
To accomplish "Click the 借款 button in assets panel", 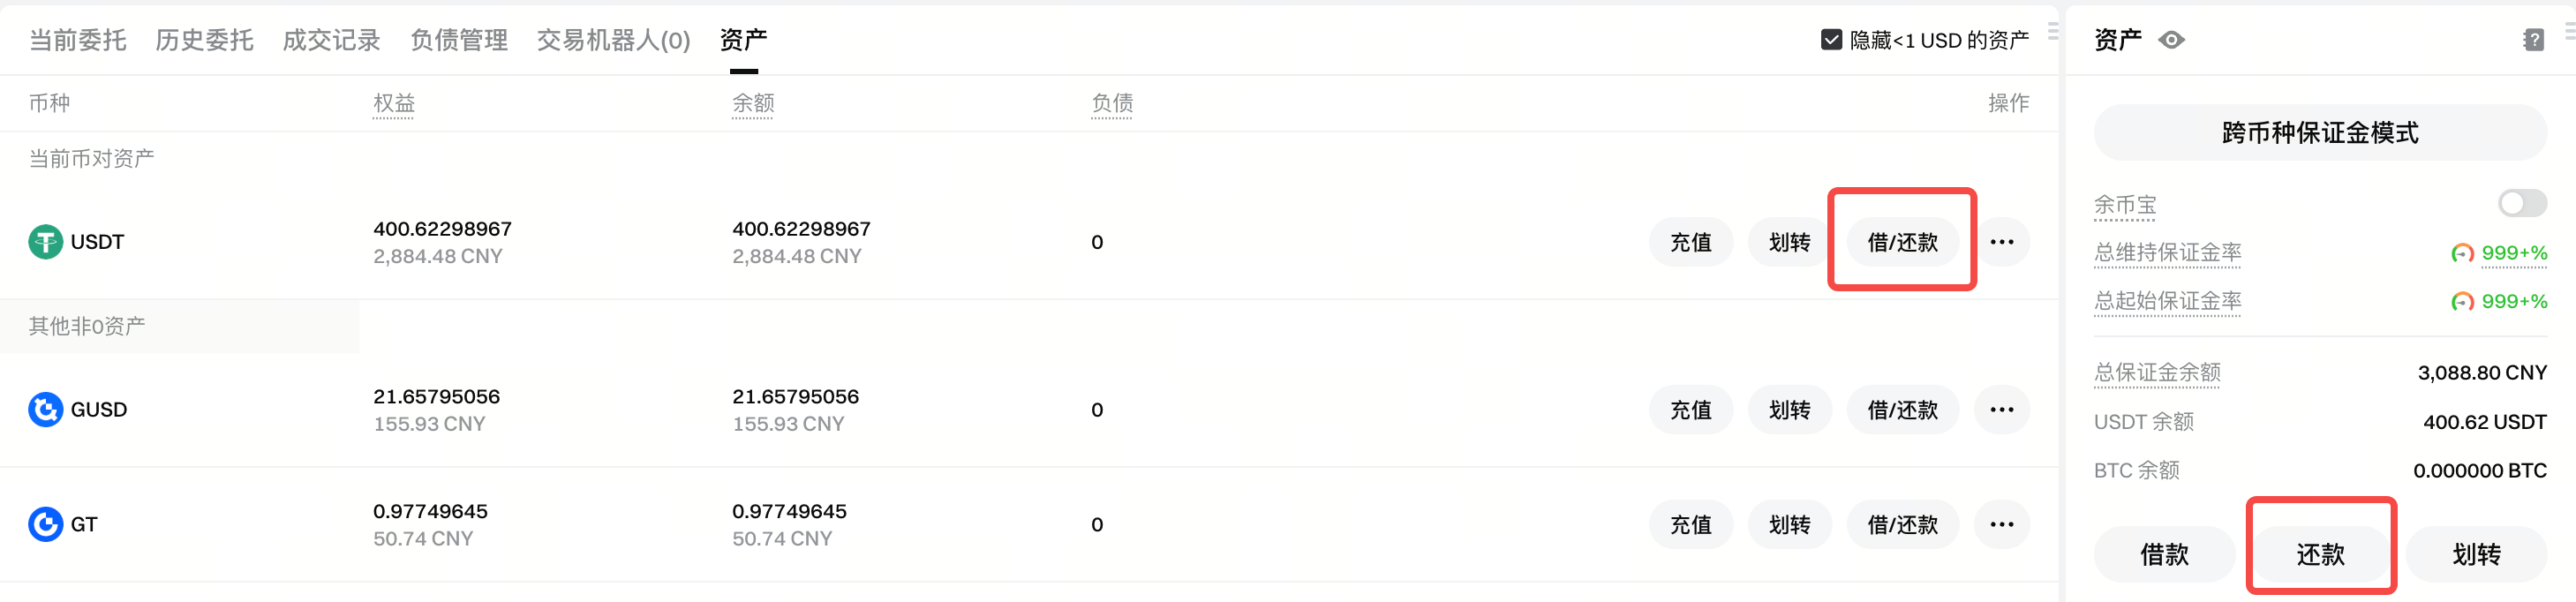I will (x=2164, y=554).
